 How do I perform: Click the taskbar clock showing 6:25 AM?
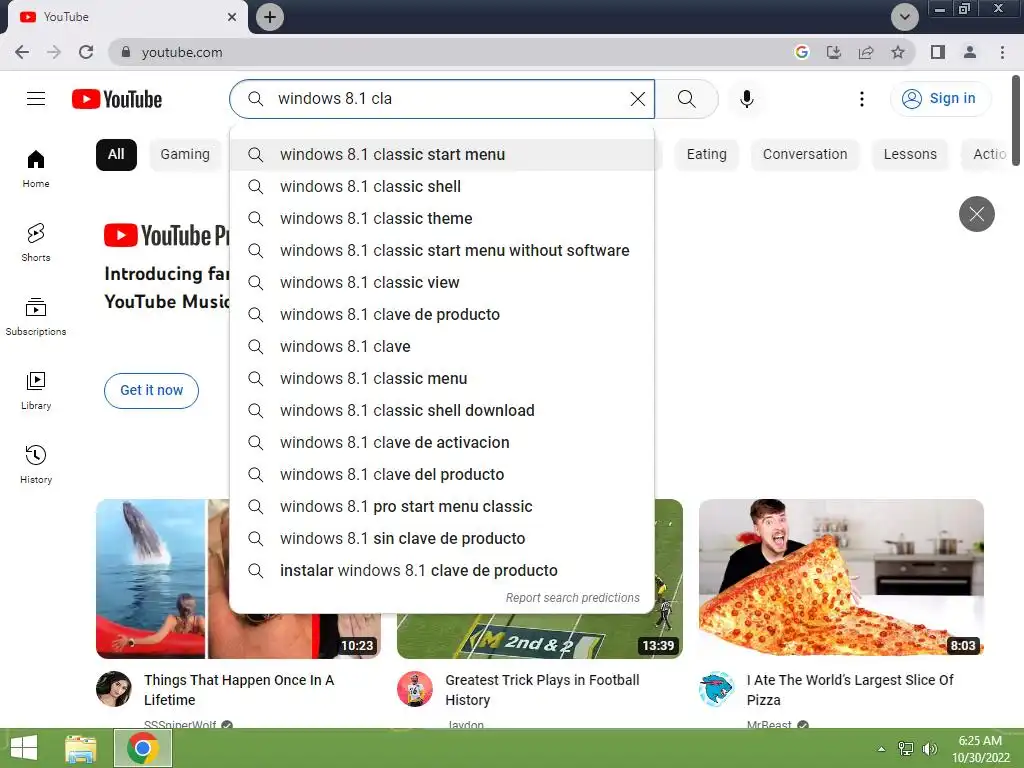(980, 748)
